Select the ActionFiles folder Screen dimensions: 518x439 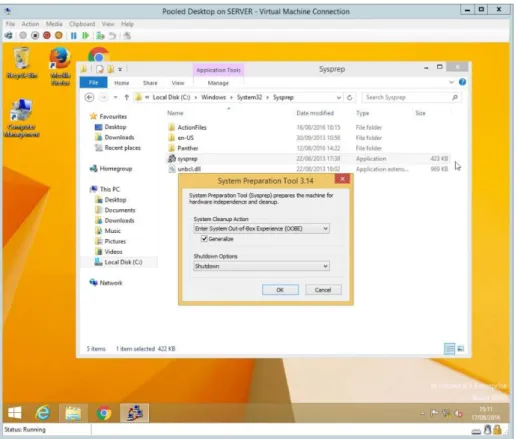[x=192, y=127]
